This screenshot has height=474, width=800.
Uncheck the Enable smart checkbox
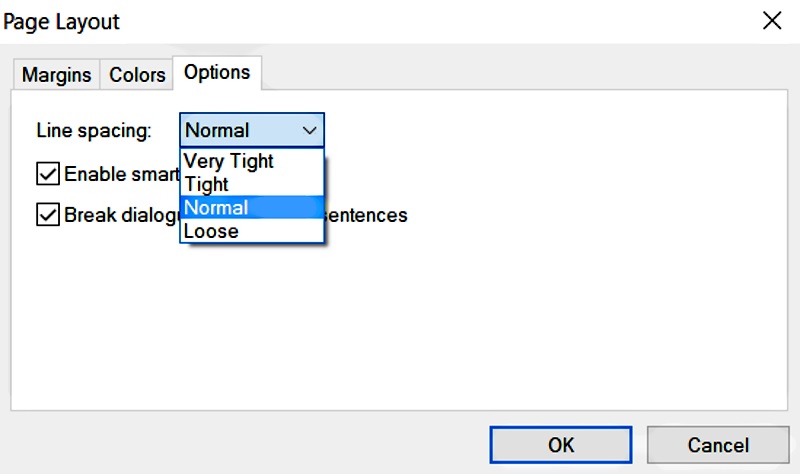pos(47,174)
